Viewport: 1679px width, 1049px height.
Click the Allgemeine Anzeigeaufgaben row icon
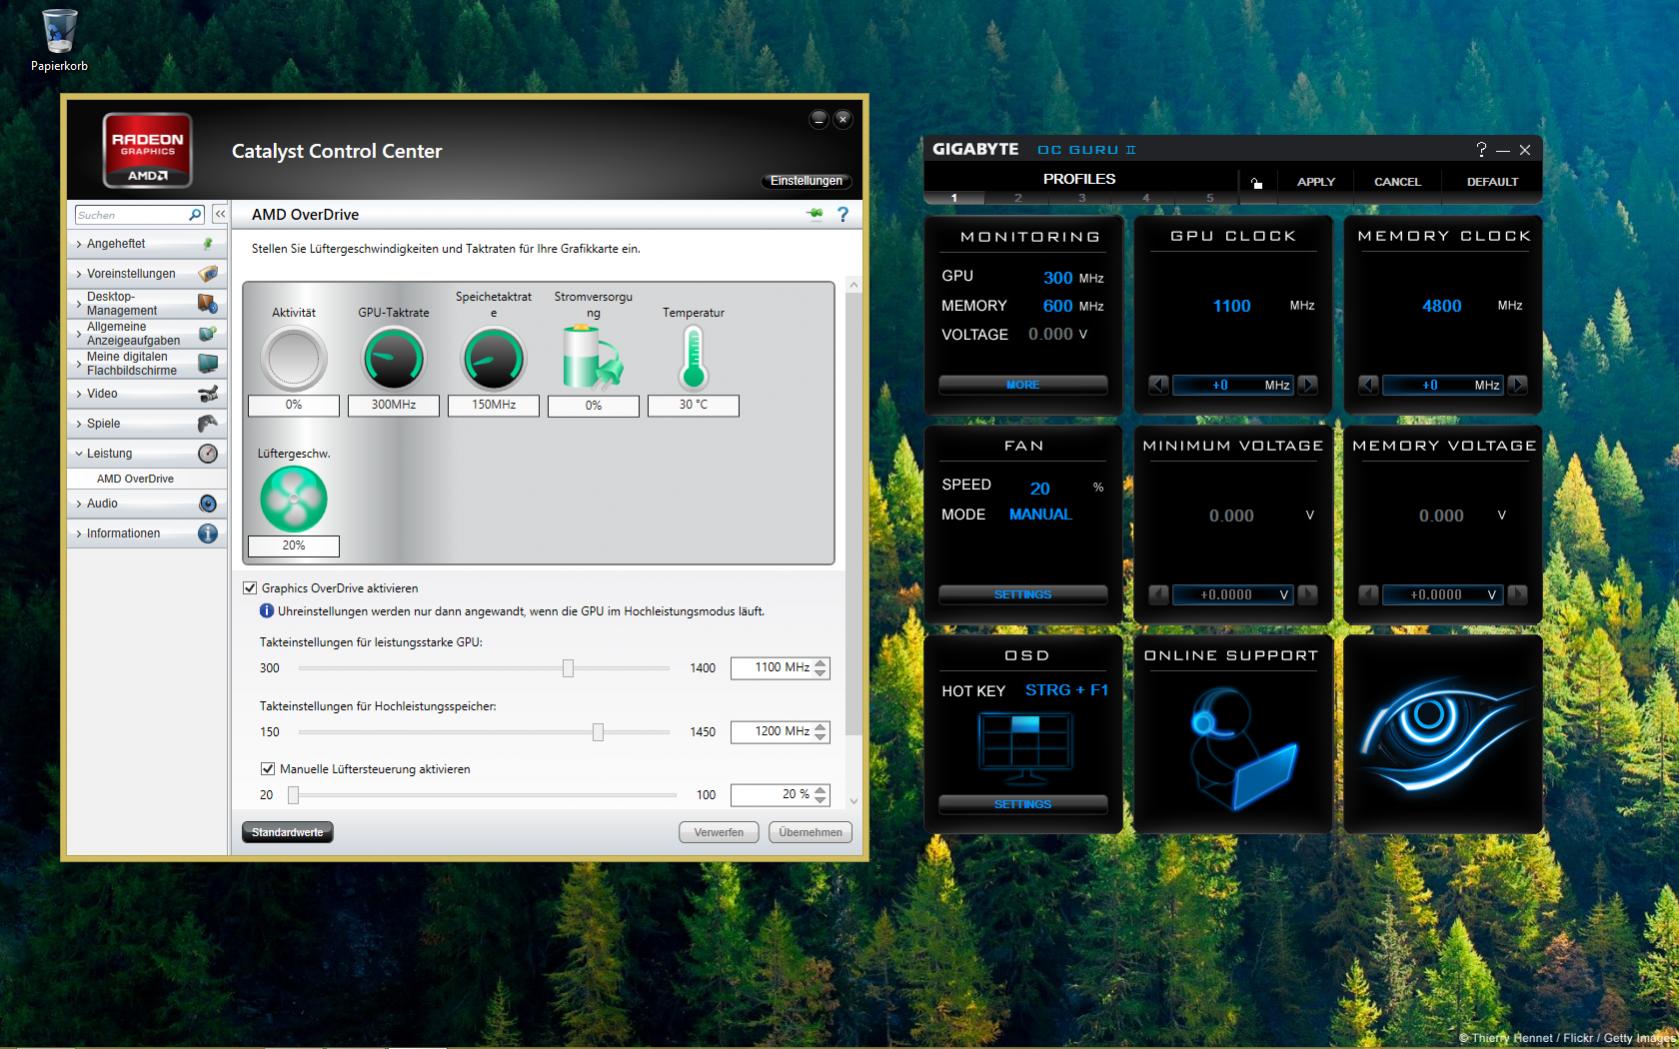coord(208,334)
